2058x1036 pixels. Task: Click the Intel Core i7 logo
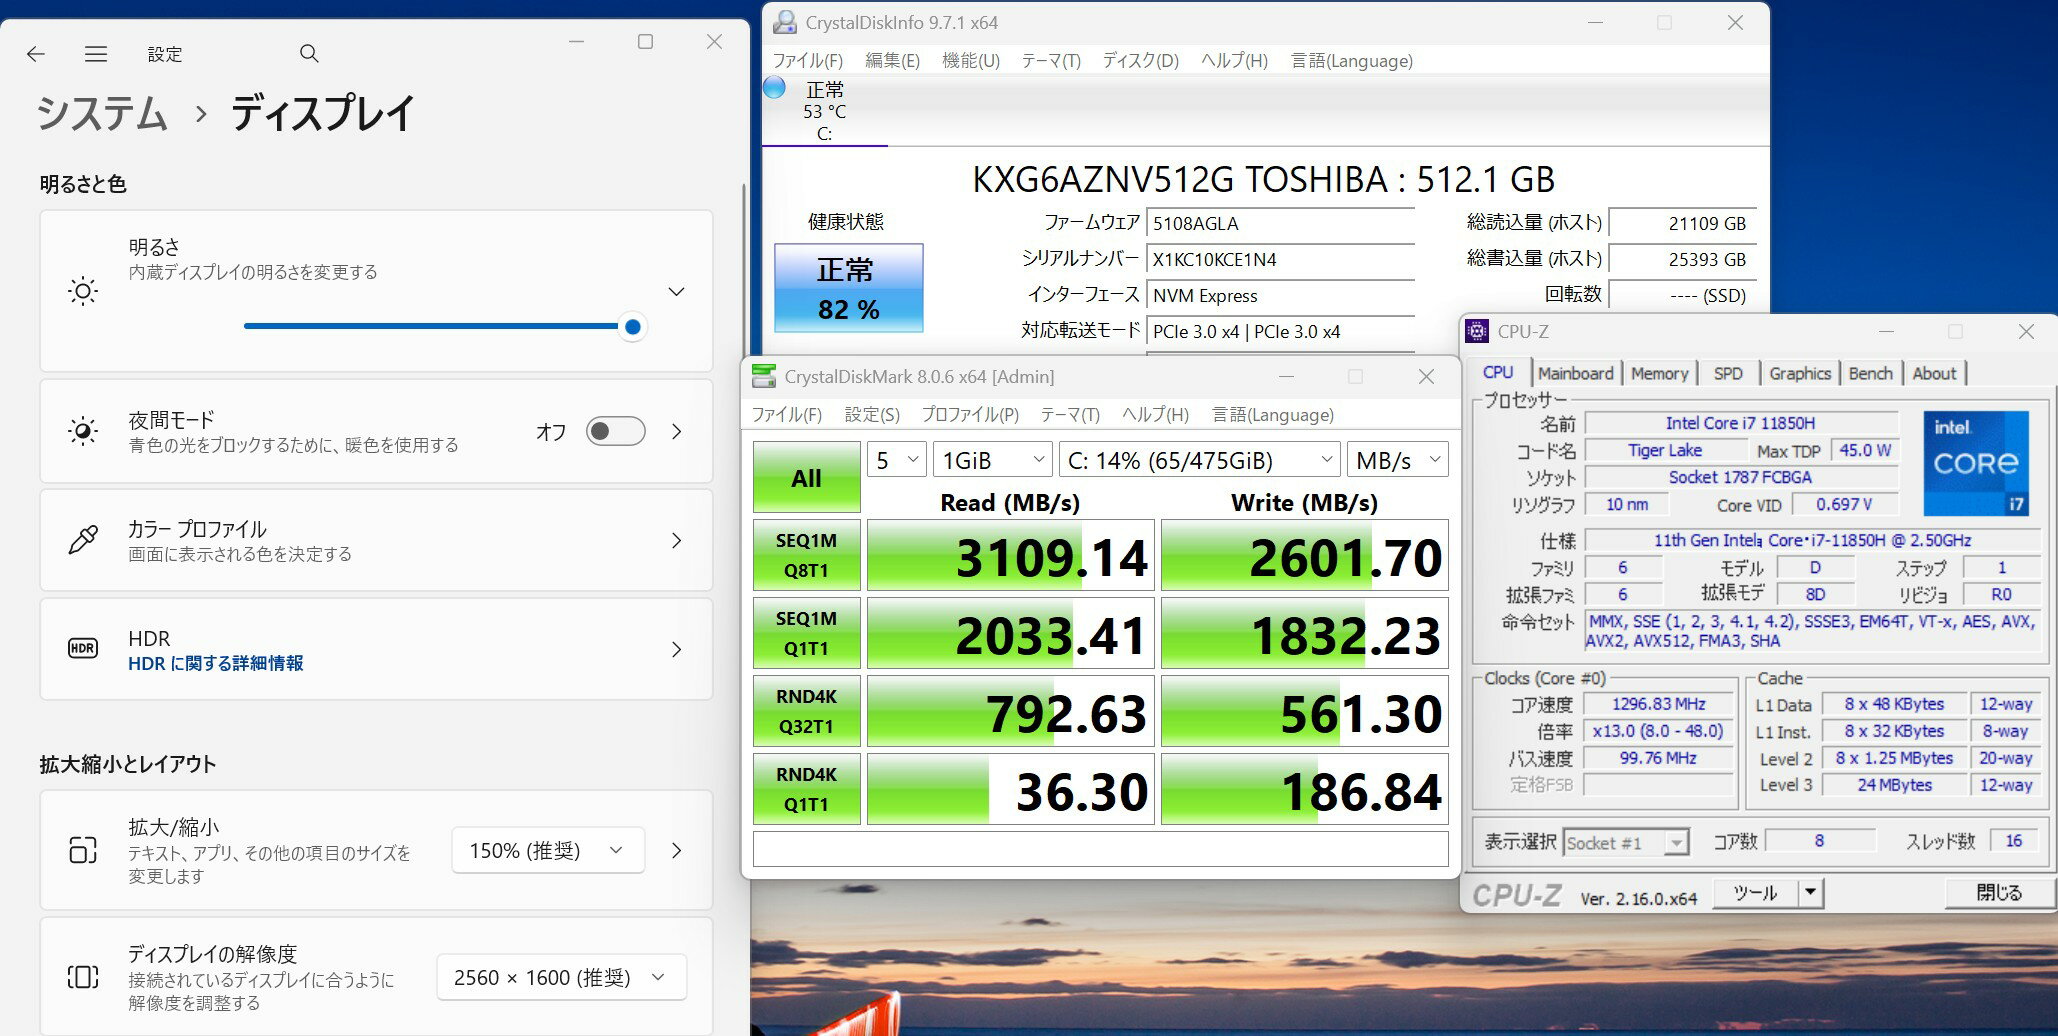[x=1976, y=463]
